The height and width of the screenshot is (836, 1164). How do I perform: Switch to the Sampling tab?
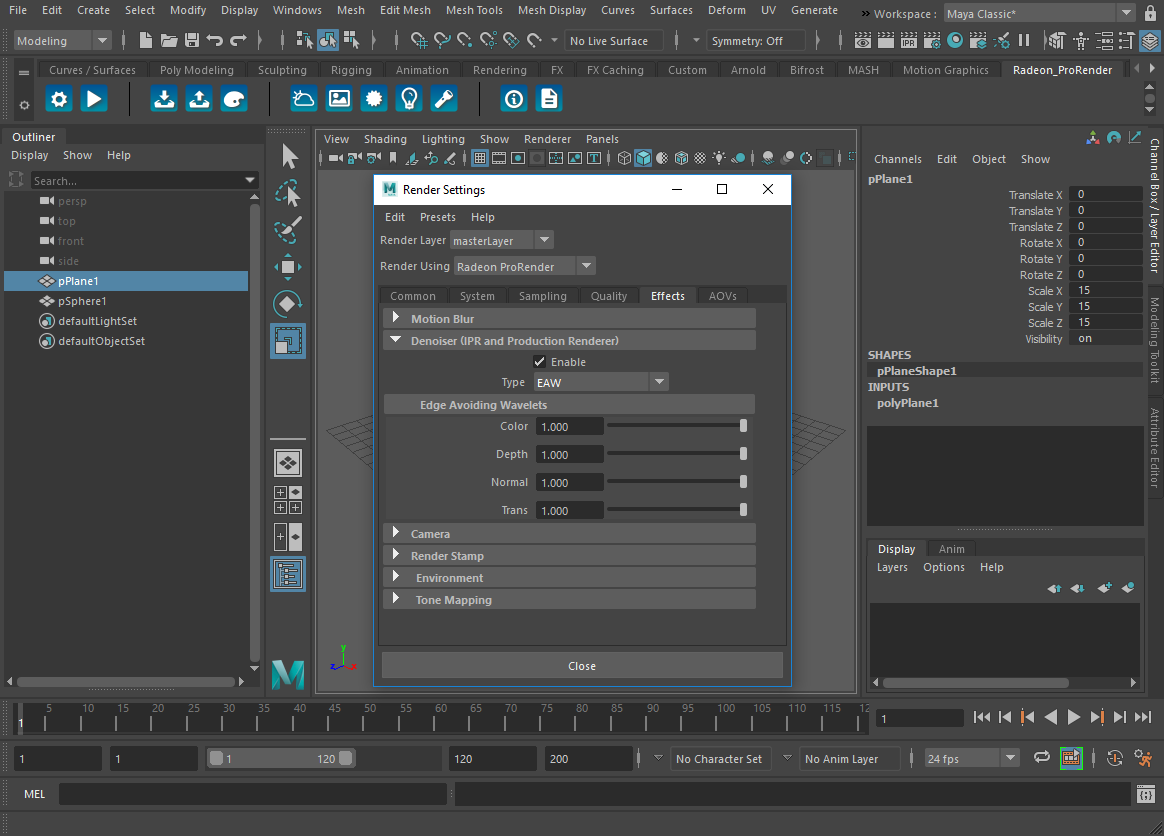[x=543, y=295]
